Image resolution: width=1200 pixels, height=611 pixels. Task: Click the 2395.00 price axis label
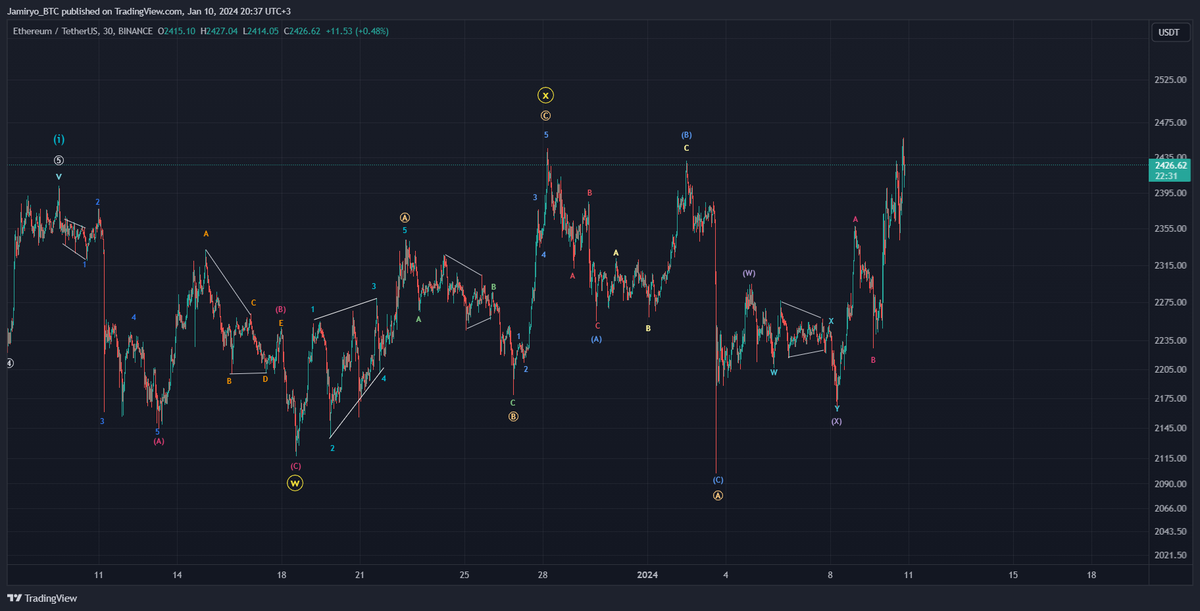coord(1169,193)
